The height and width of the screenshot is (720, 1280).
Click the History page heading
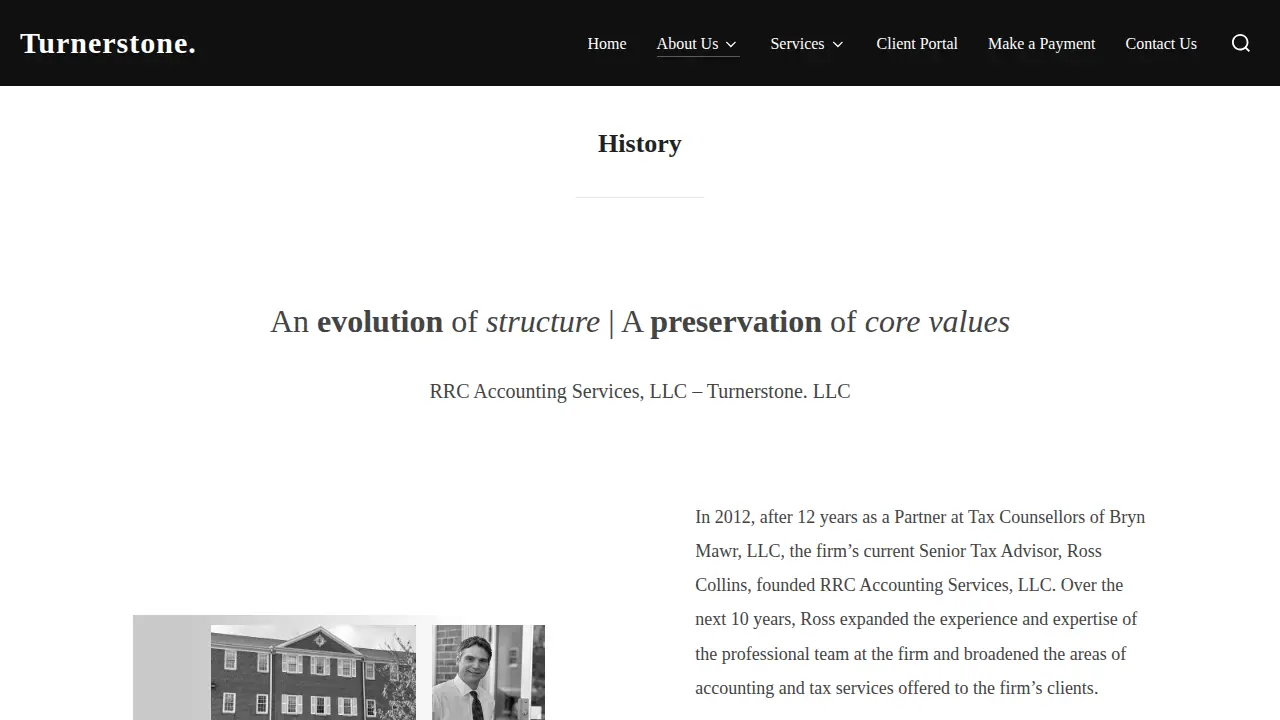(x=640, y=143)
